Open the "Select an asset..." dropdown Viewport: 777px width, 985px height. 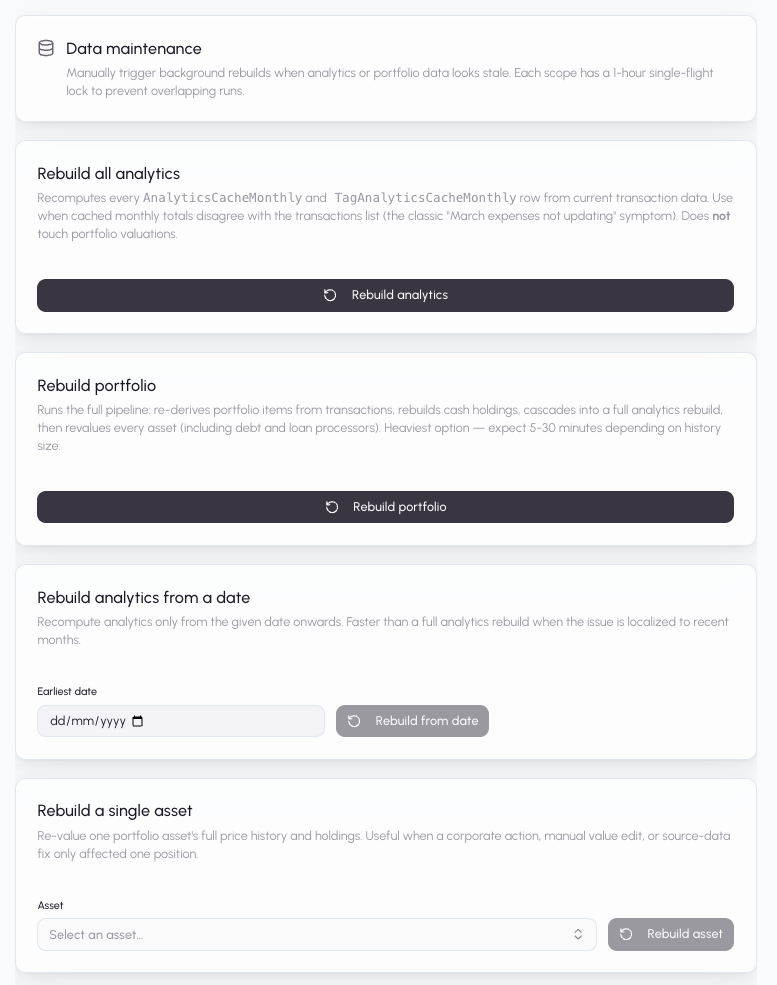point(300,934)
